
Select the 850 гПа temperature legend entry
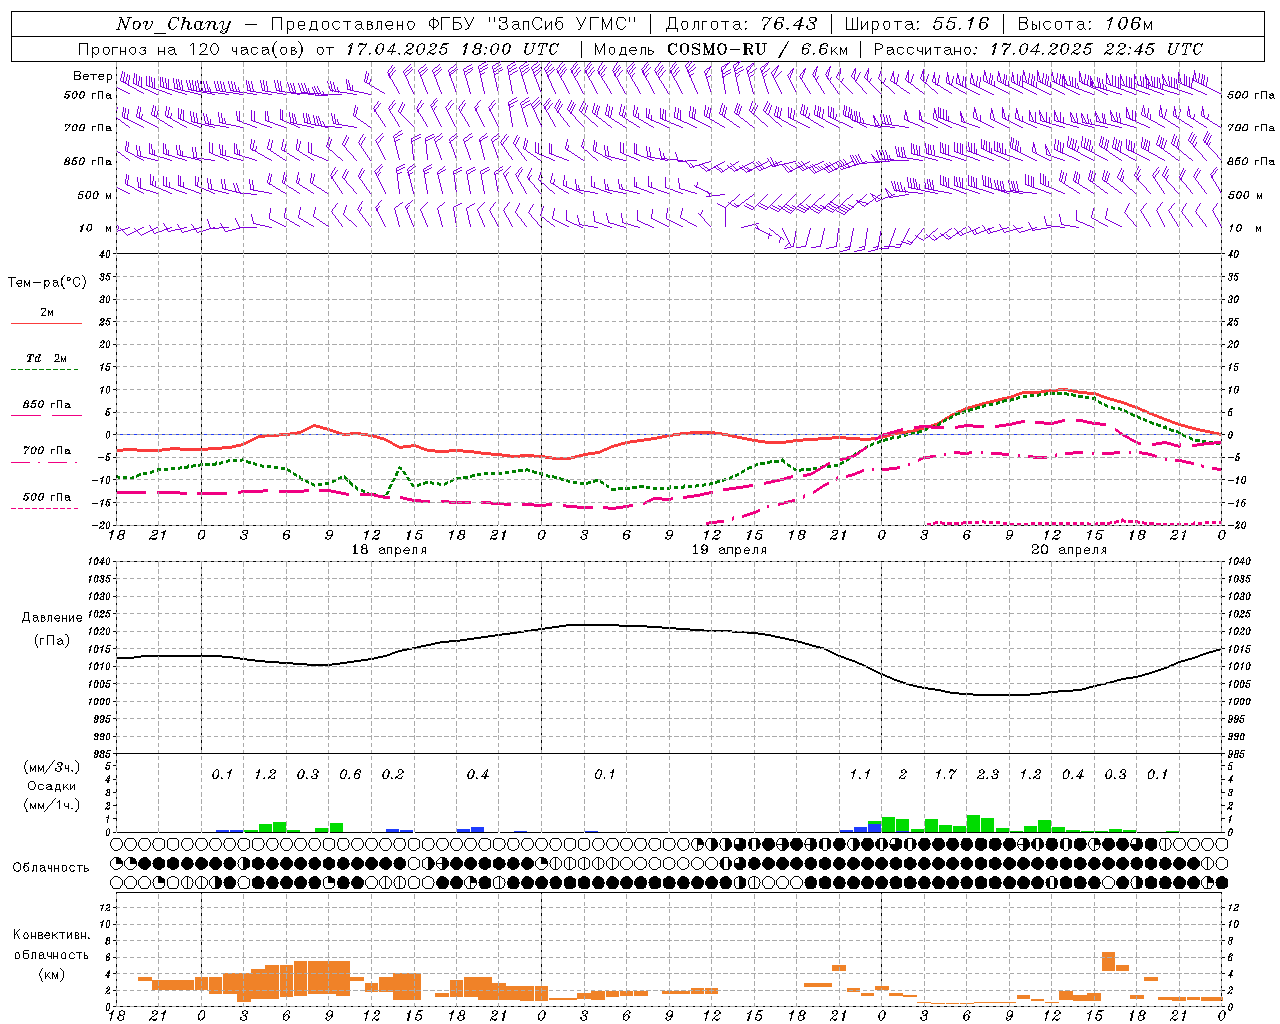coord(47,404)
